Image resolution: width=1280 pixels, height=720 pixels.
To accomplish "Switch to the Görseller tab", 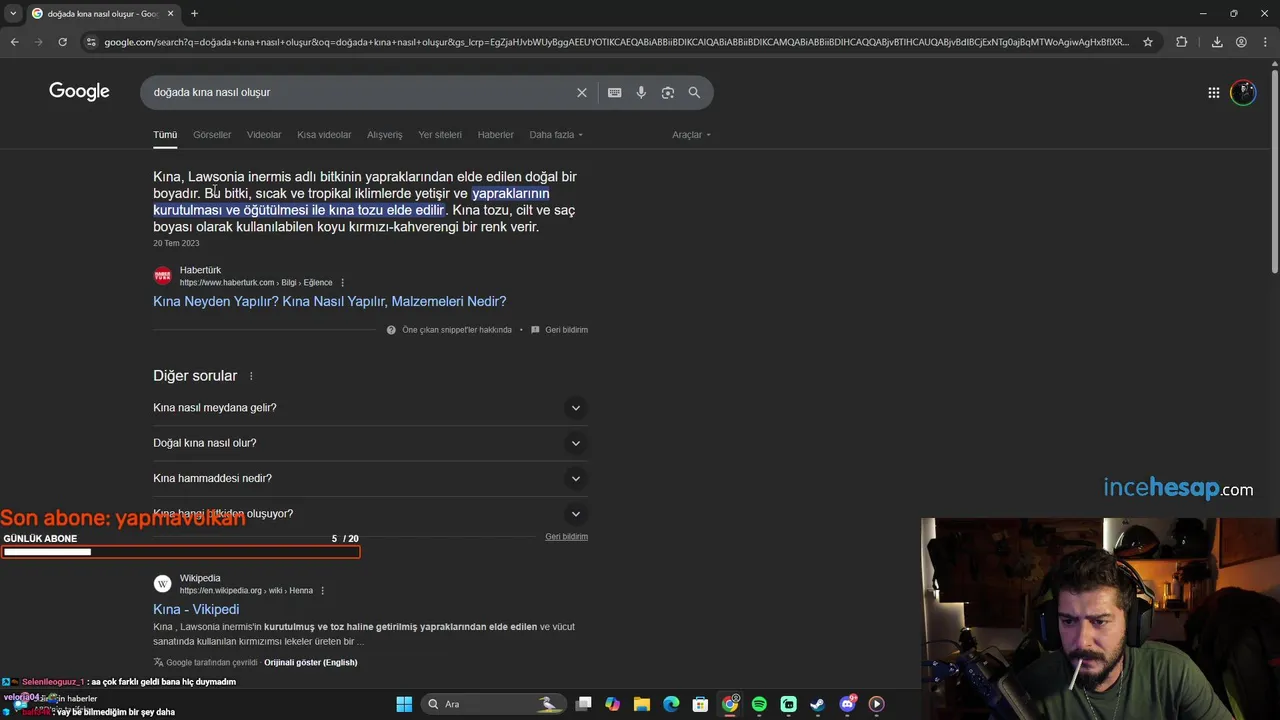I will click(212, 135).
